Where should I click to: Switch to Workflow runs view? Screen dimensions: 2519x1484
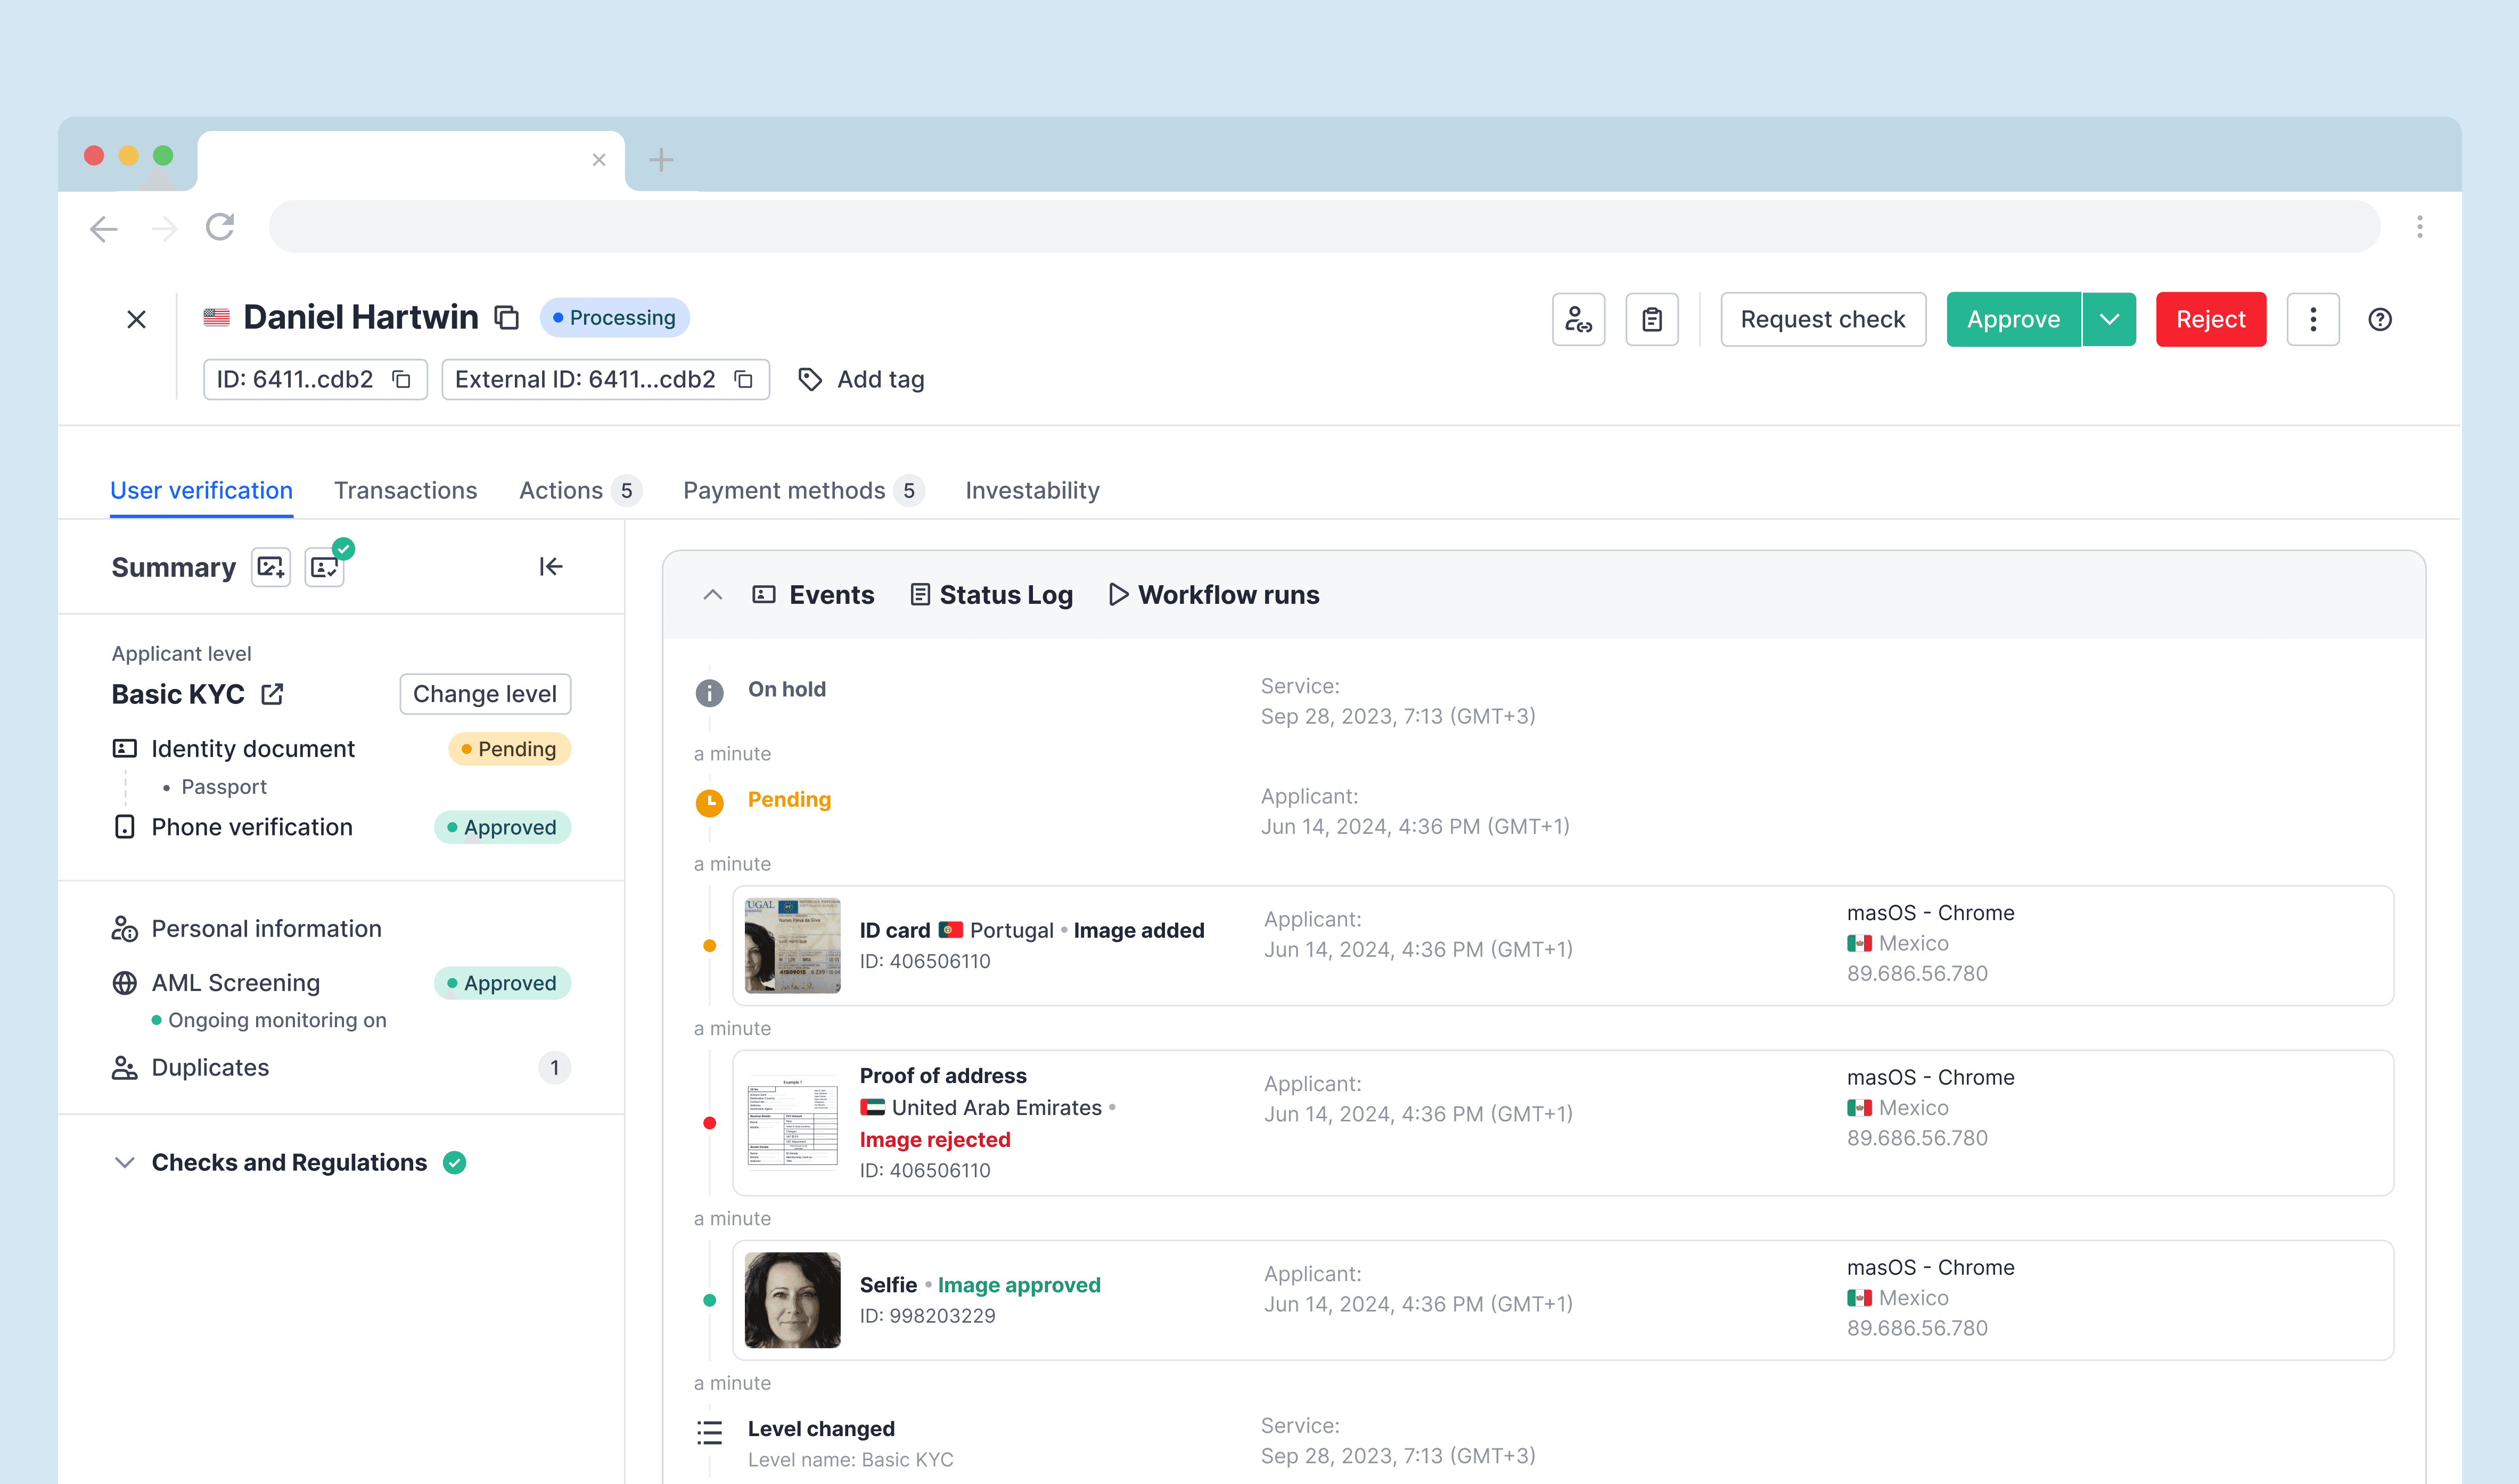pos(1214,595)
